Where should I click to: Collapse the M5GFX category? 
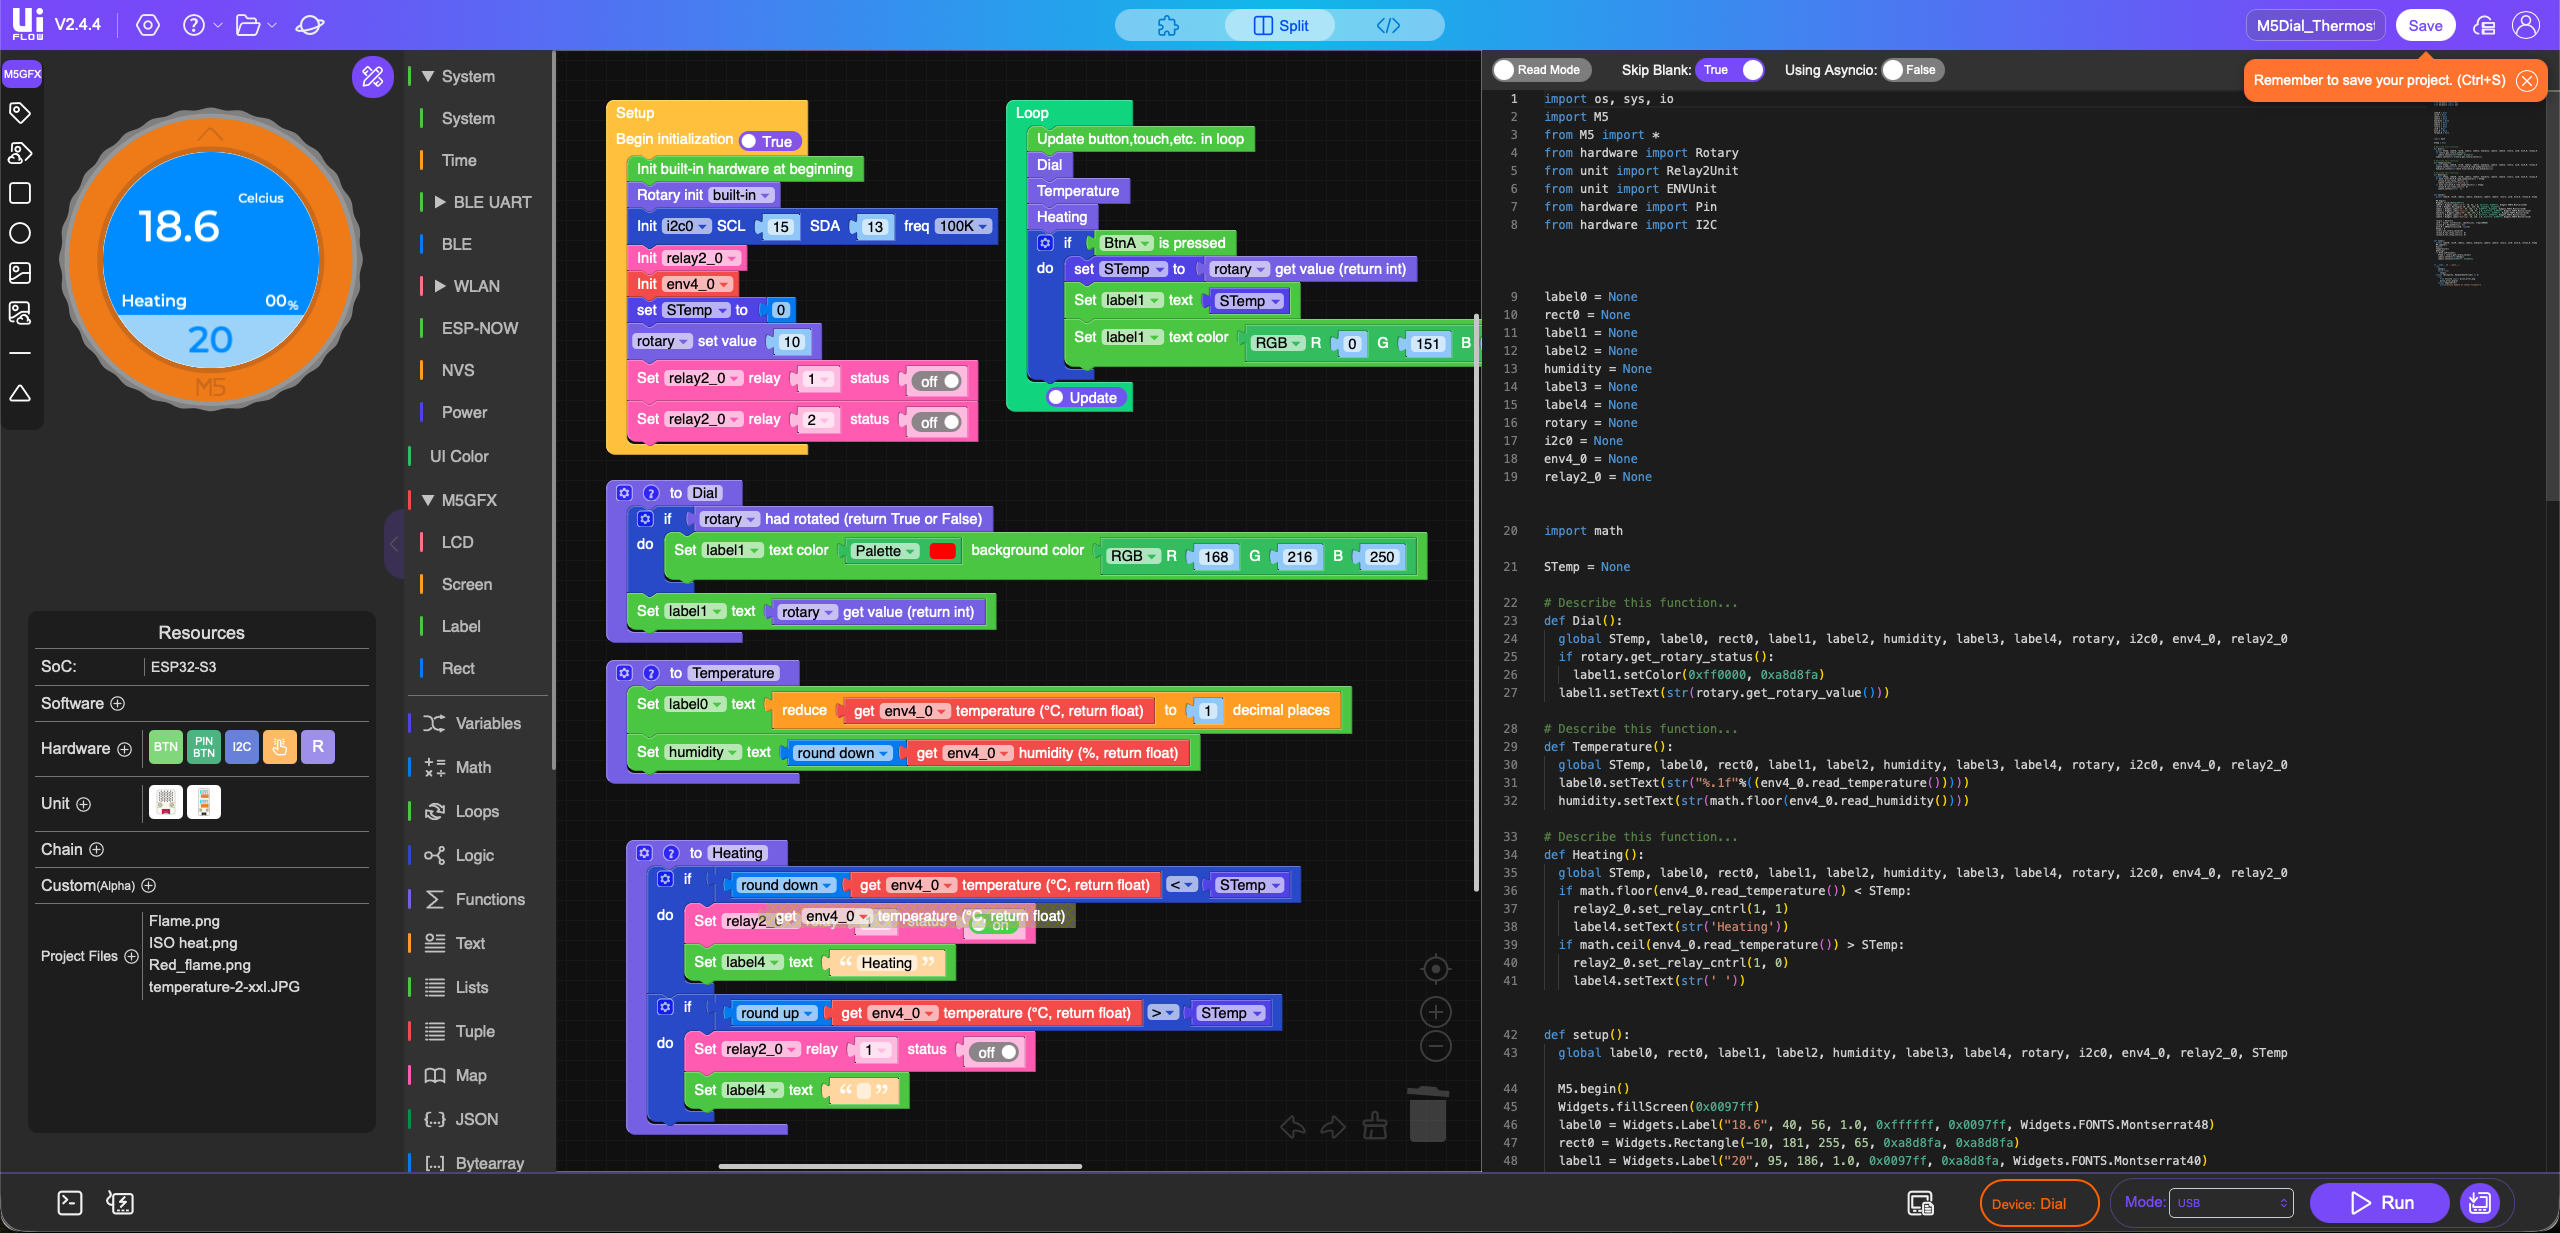click(428, 500)
